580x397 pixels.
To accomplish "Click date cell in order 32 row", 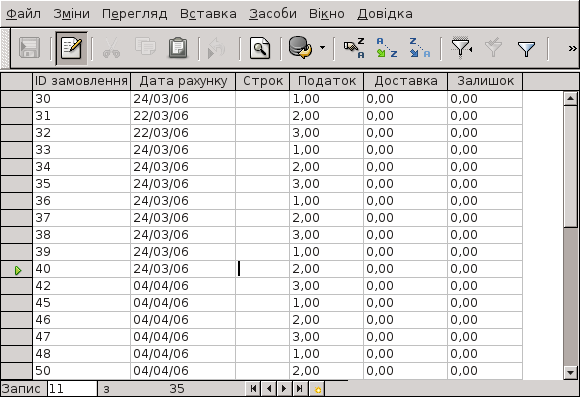I will click(x=183, y=133).
